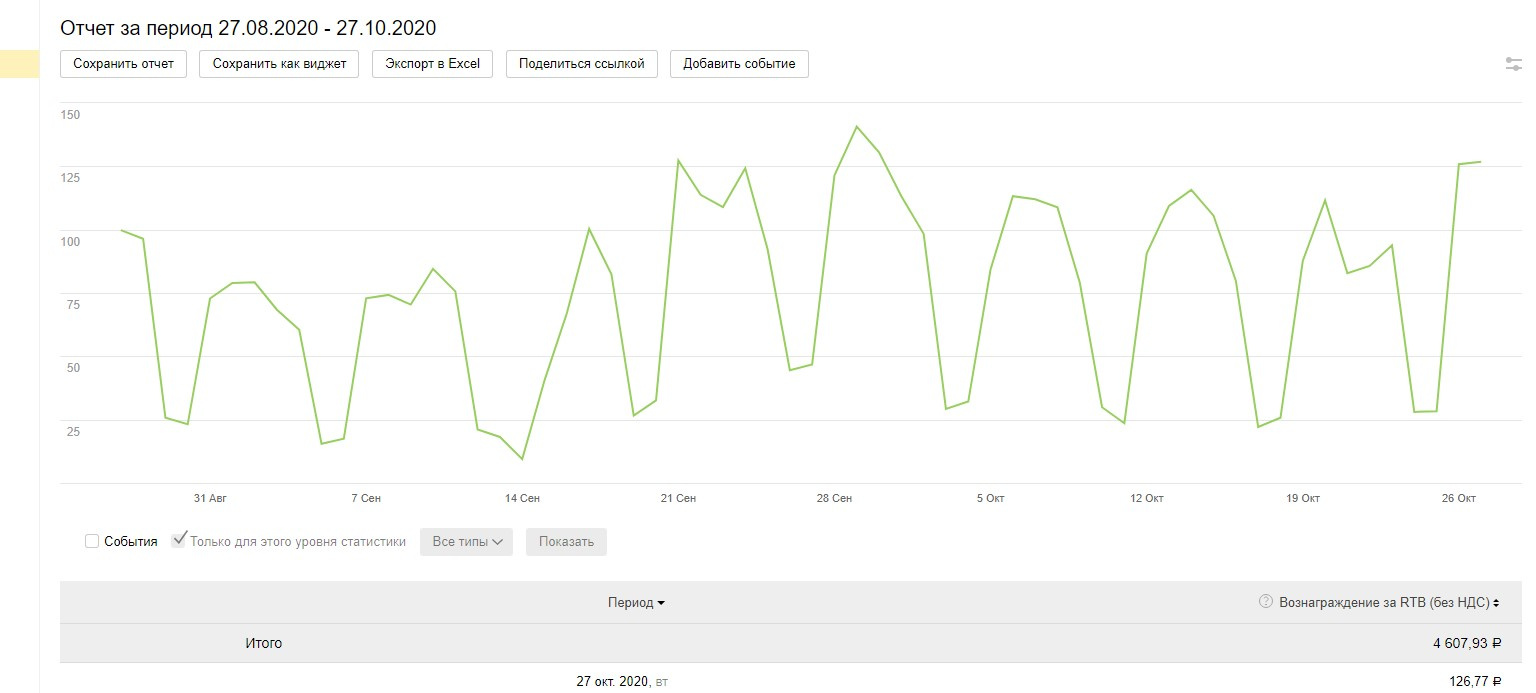Viewport: 1536px width, 693px height.
Task: Click x-axis label 21 Сен
Action: [x=678, y=498]
